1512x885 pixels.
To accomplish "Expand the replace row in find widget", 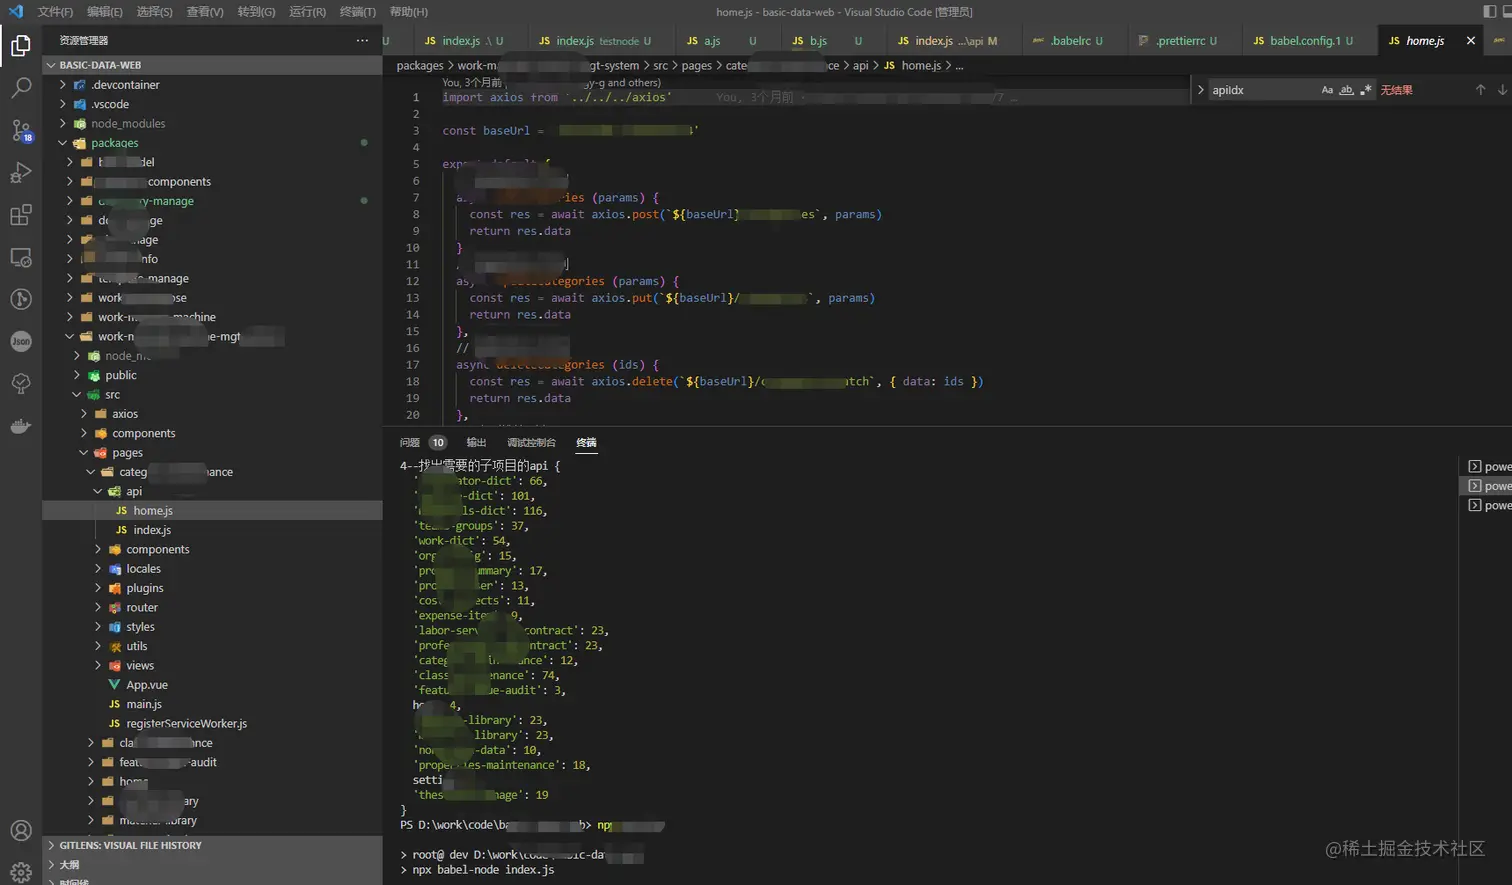I will (1201, 90).
